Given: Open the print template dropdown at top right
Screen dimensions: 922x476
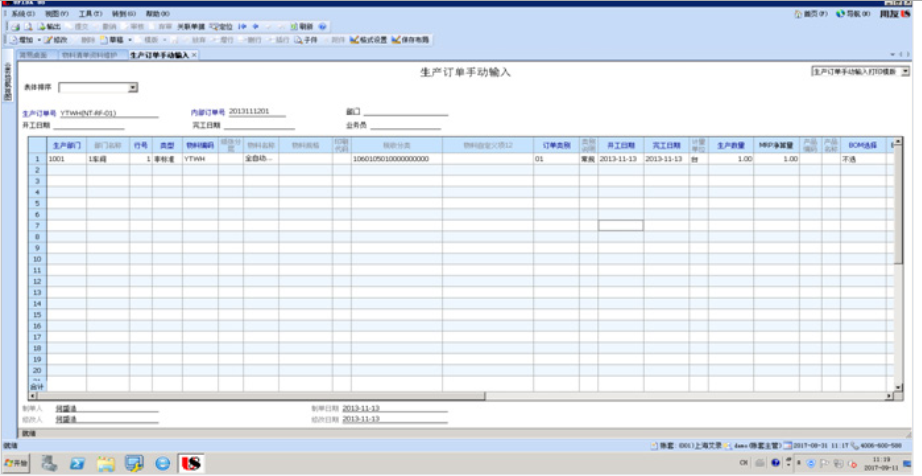Looking at the screenshot, I should (x=905, y=72).
